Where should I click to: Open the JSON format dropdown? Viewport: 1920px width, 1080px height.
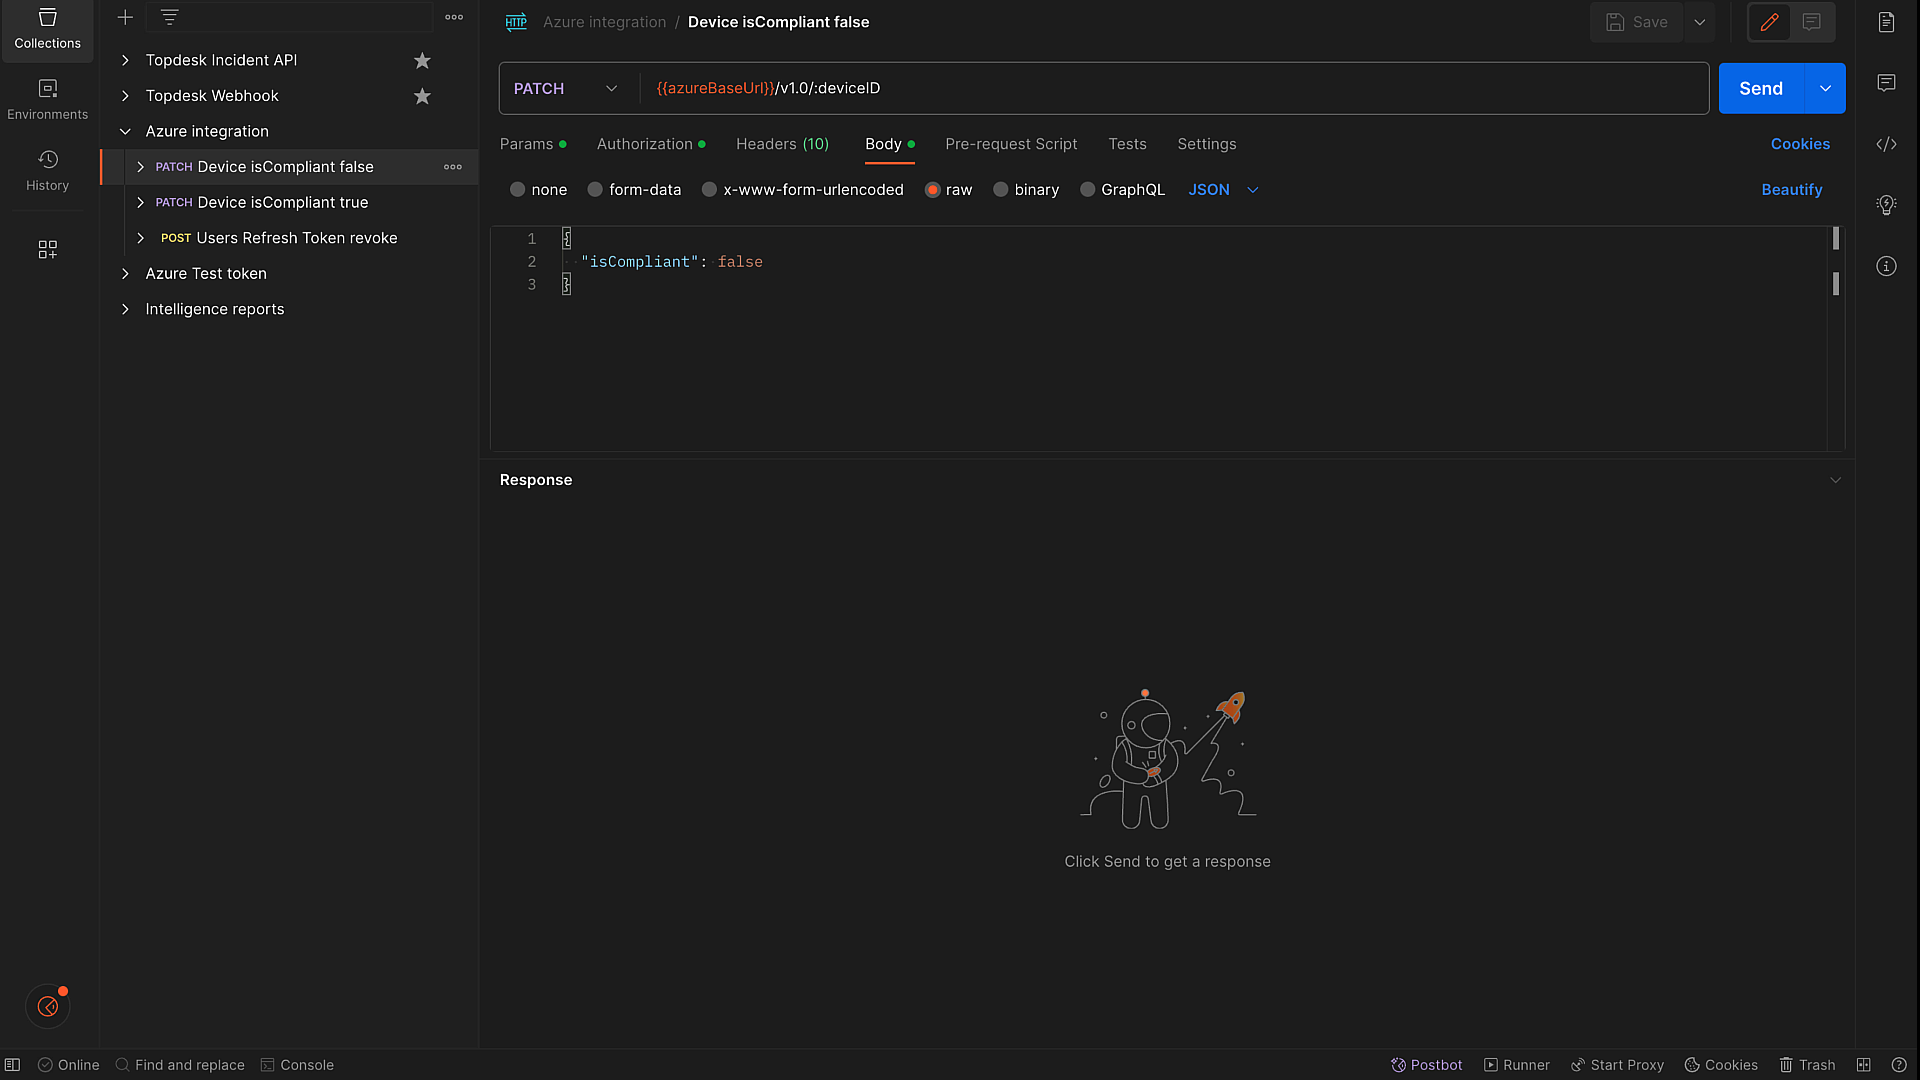click(x=1223, y=190)
